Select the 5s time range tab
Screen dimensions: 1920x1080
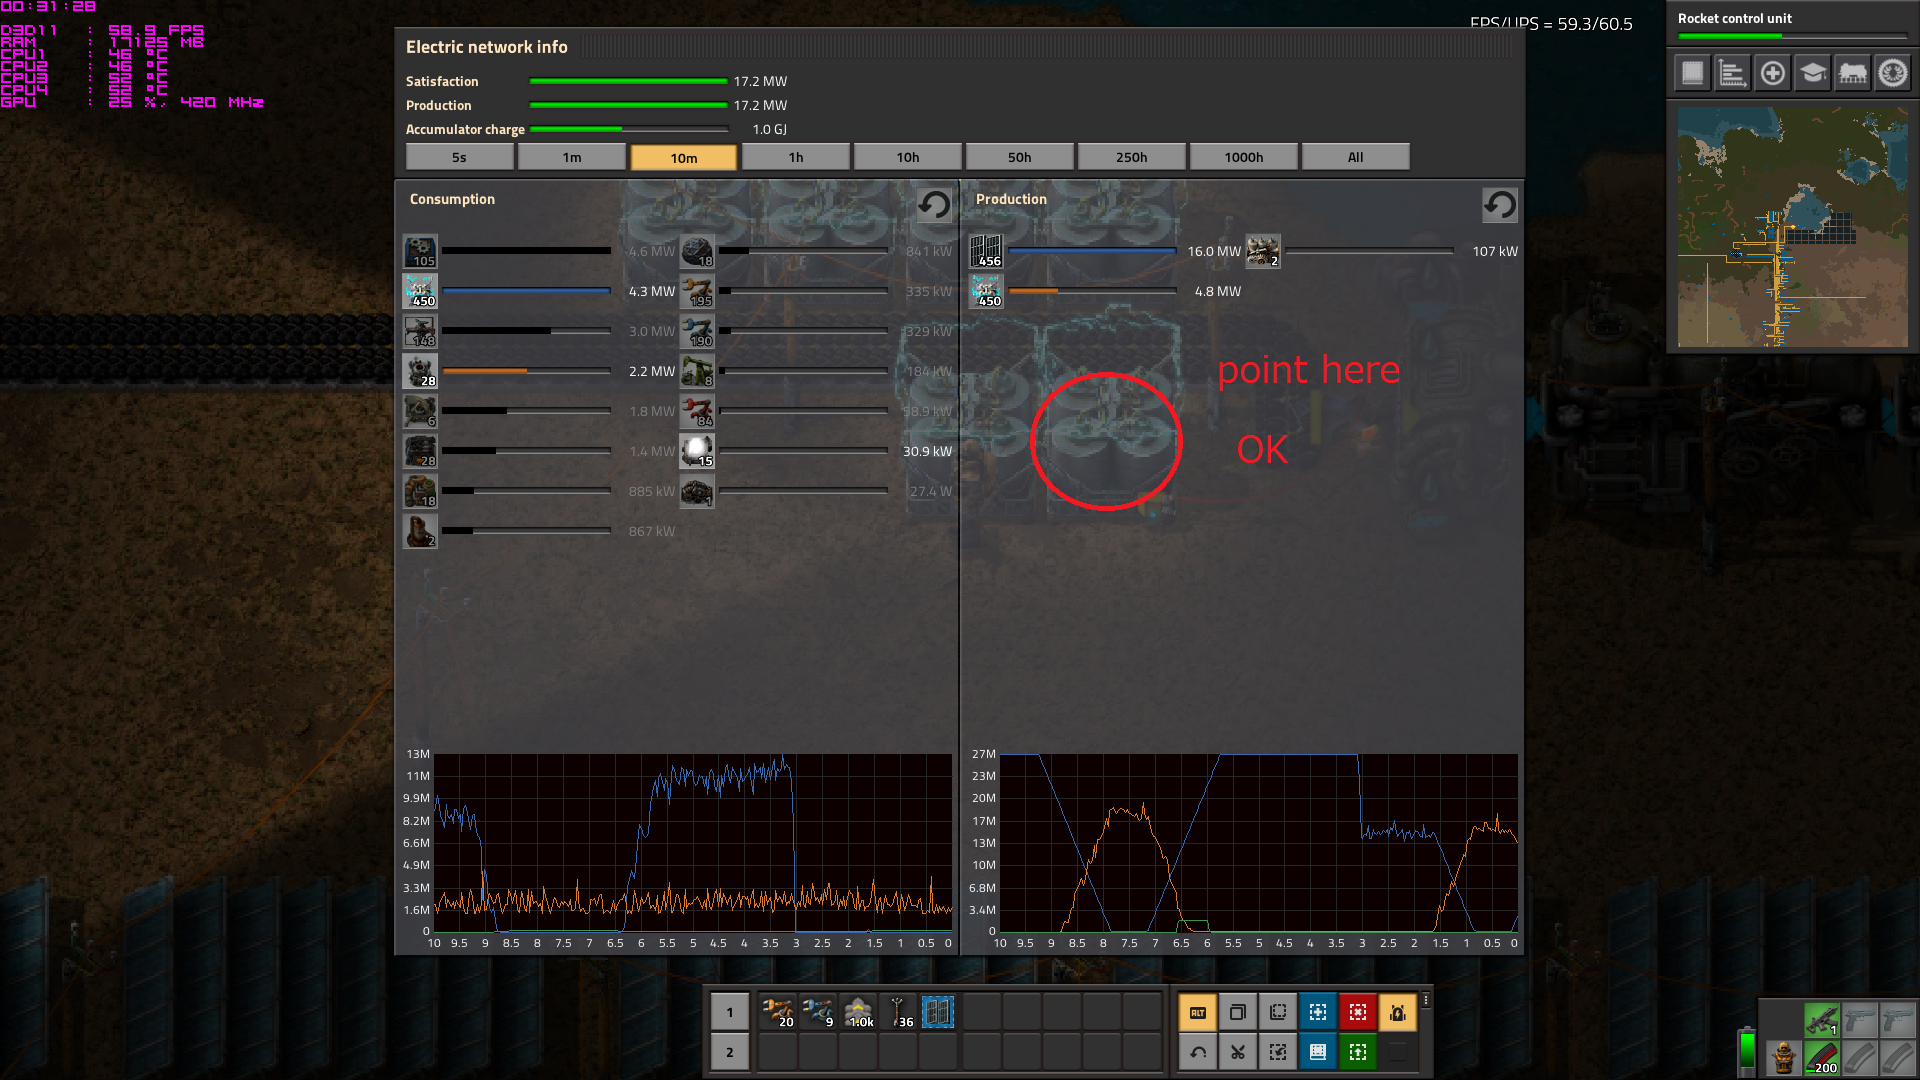[x=459, y=157]
